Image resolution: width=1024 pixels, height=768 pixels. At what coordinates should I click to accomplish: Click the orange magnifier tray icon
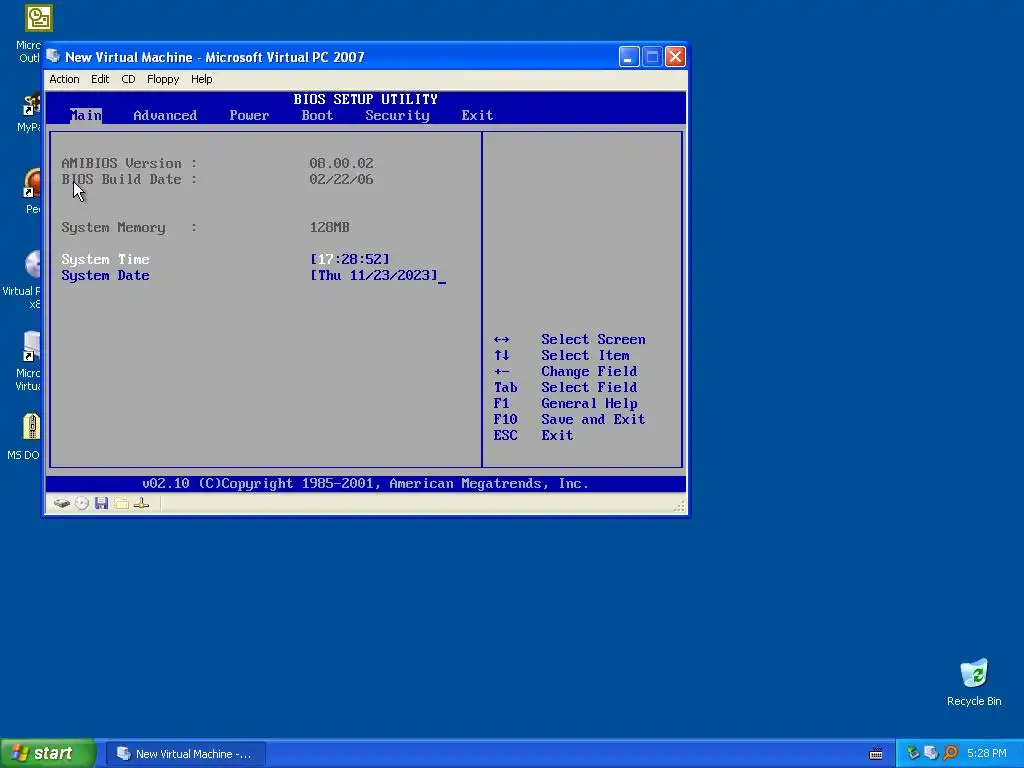click(950, 753)
